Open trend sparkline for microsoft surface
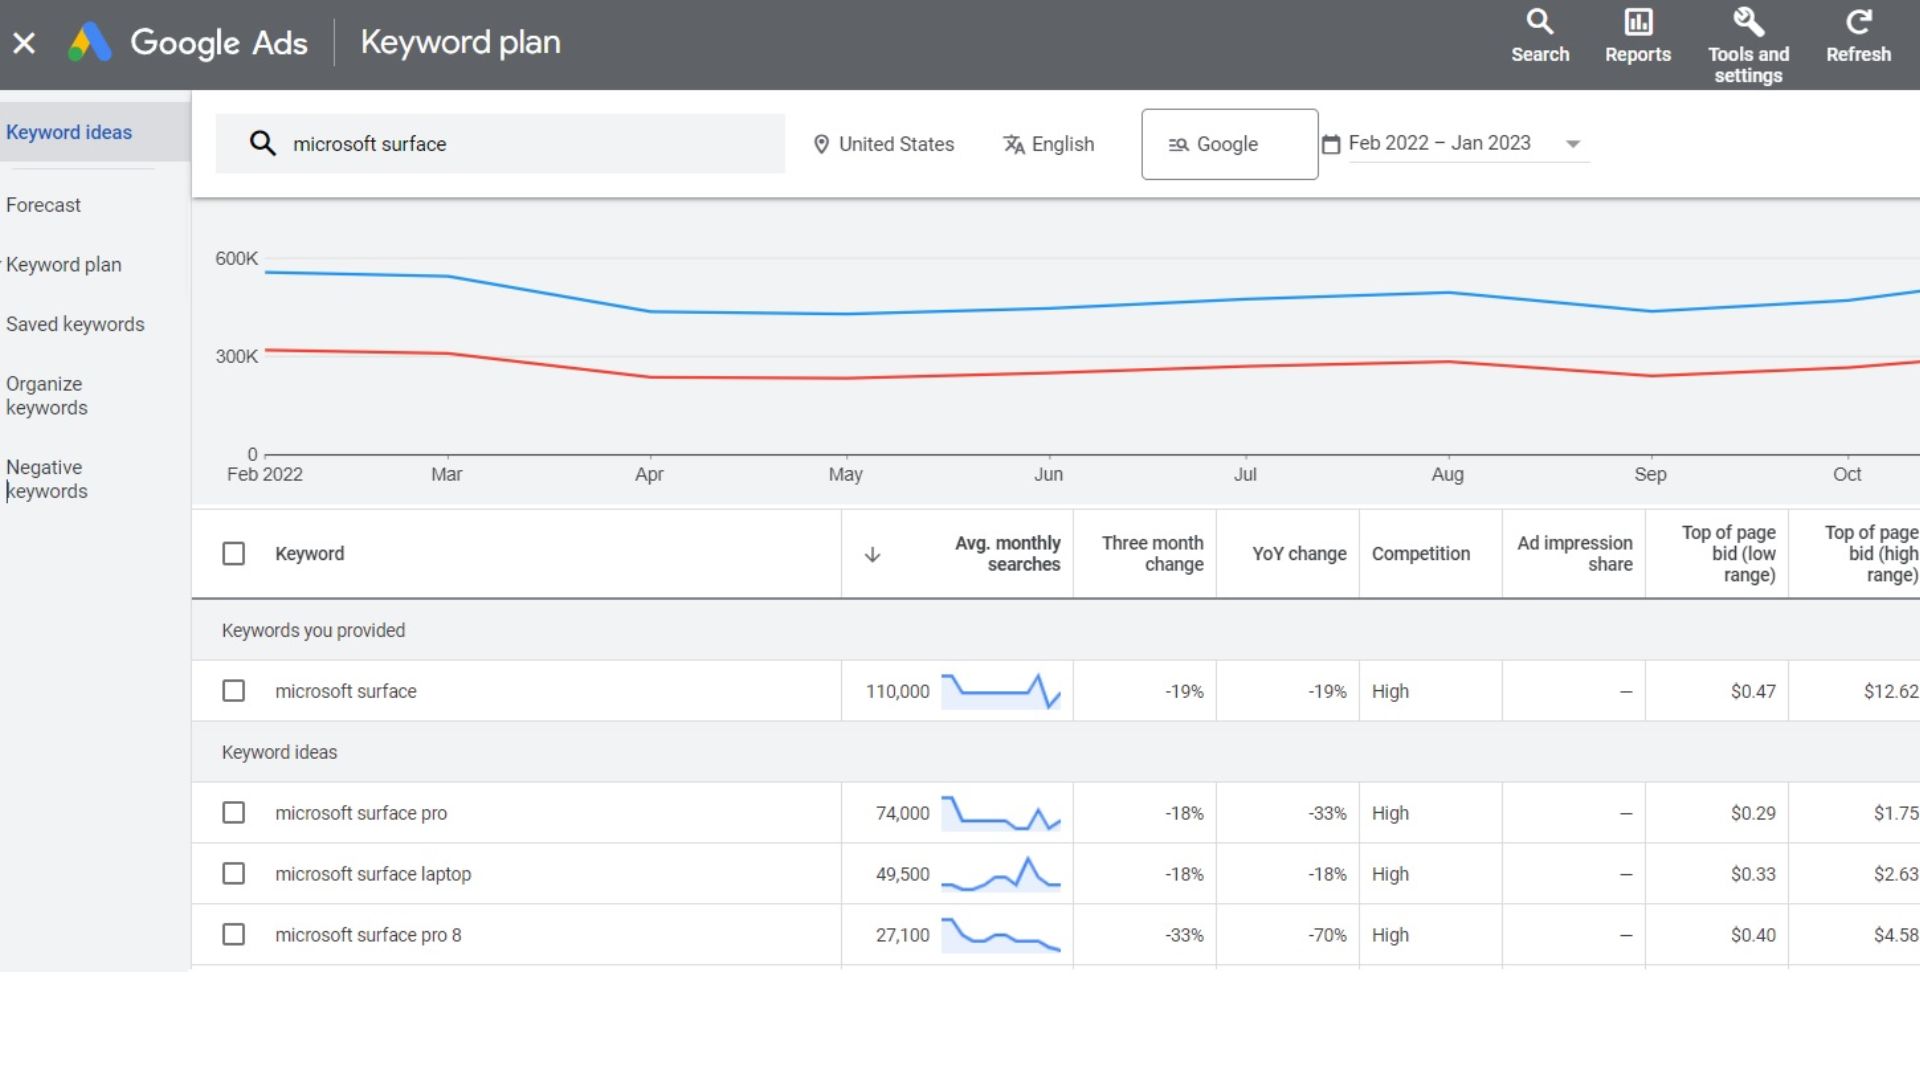The height and width of the screenshot is (1080, 1920). coord(1001,691)
